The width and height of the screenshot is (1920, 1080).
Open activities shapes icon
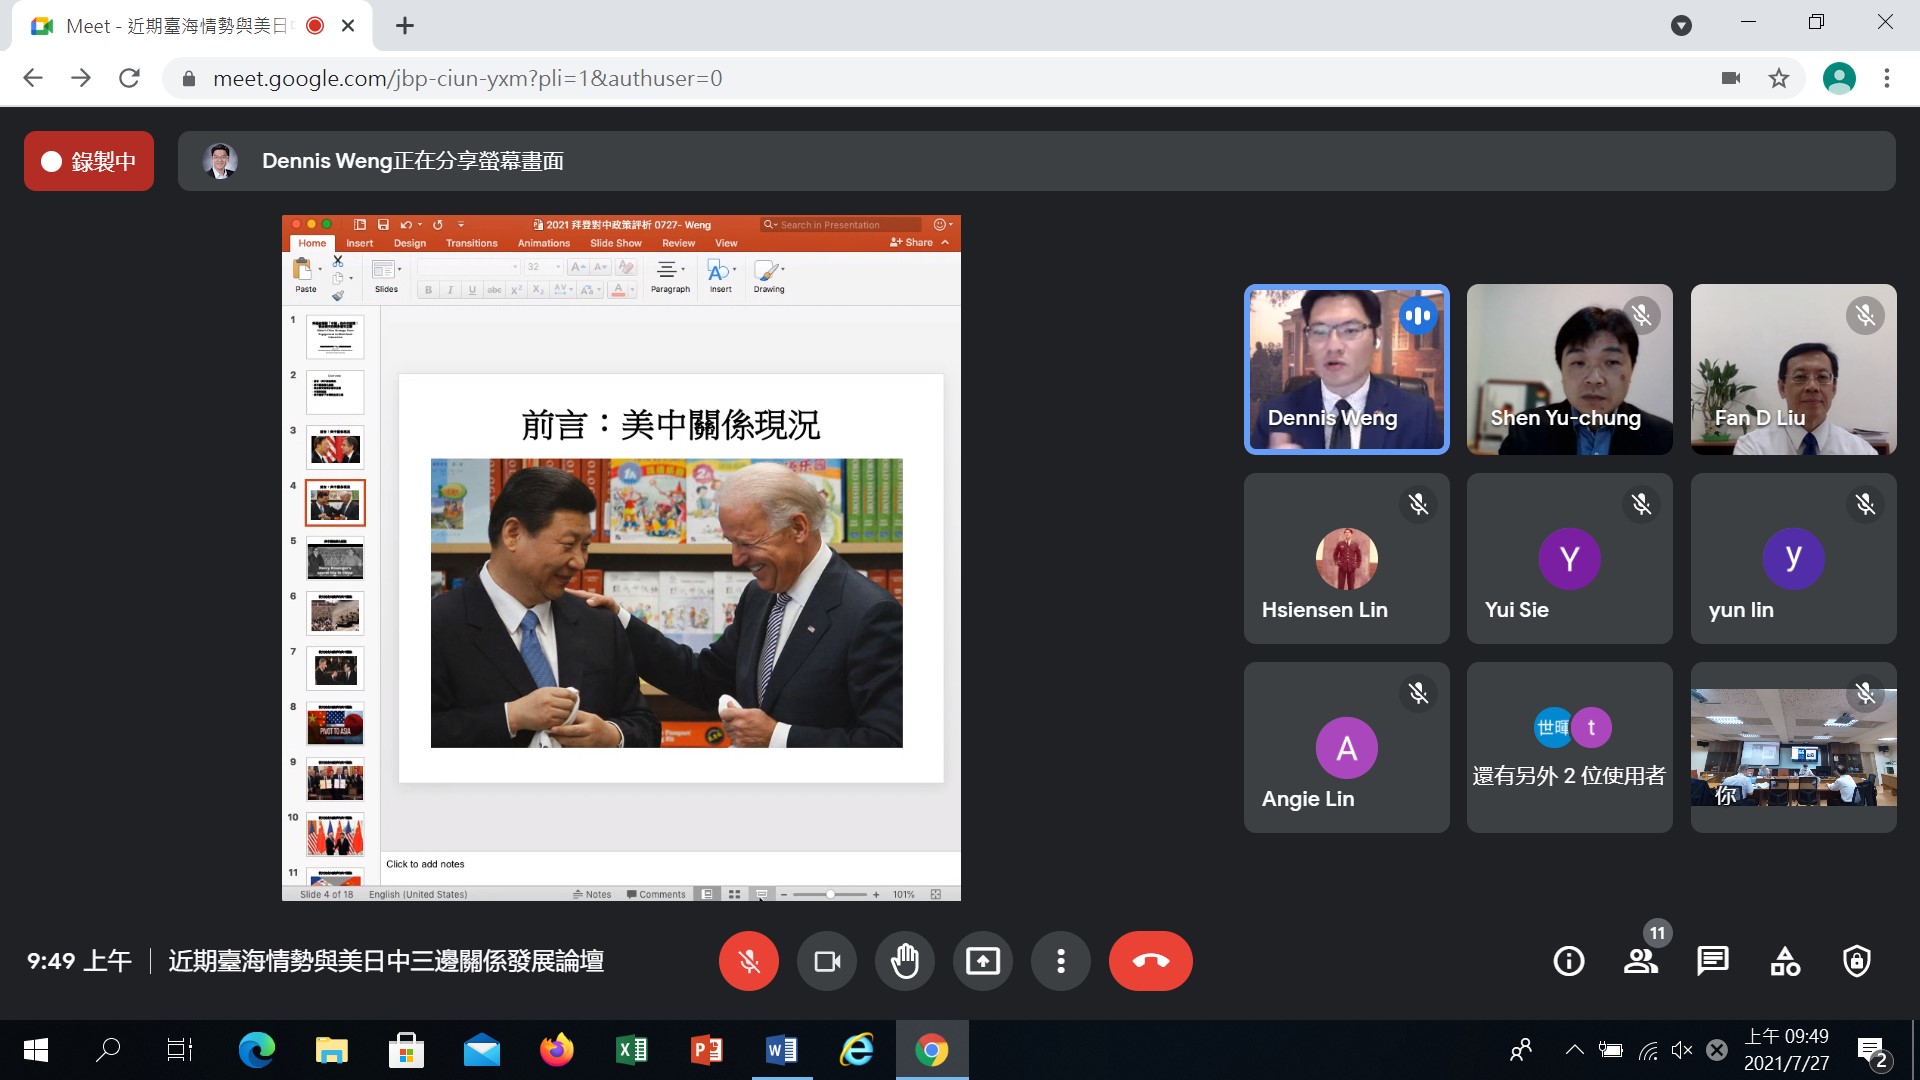[1785, 961]
